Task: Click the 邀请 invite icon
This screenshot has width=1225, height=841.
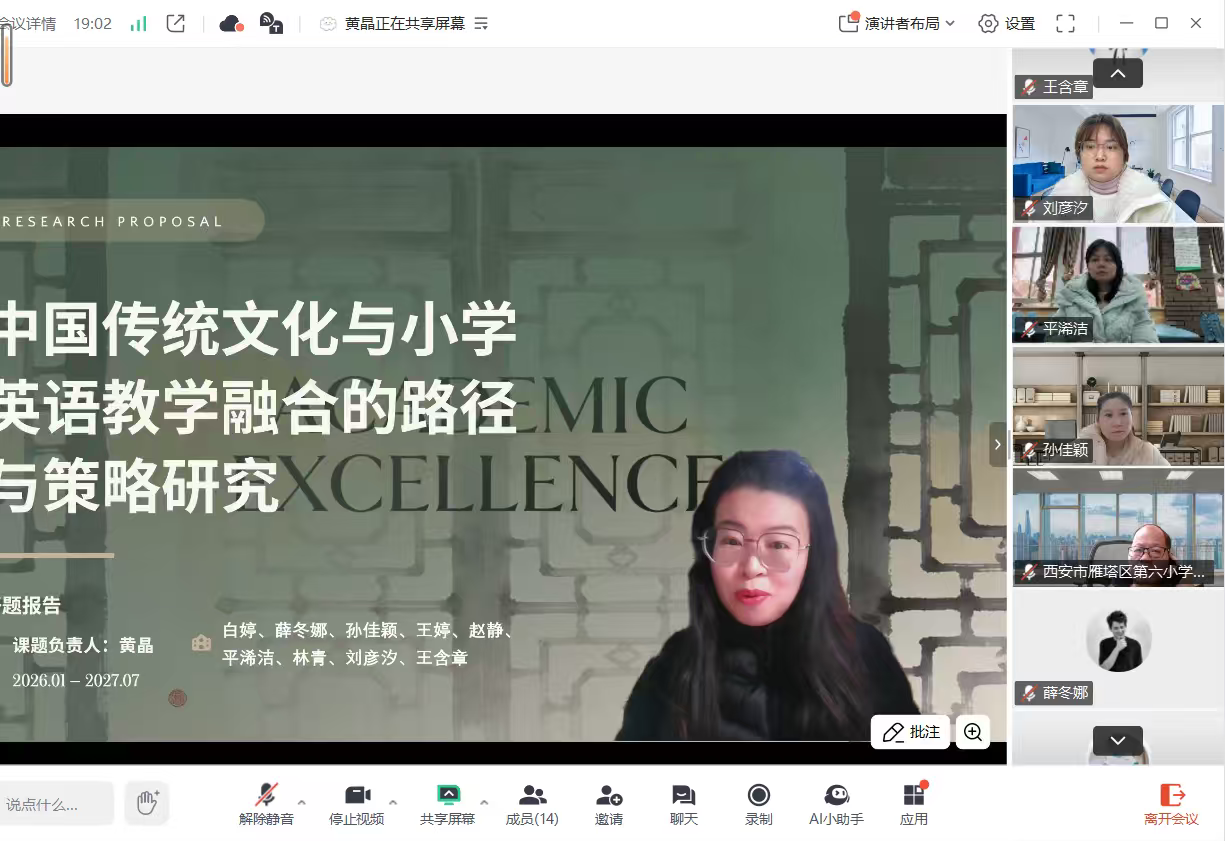Action: (609, 804)
